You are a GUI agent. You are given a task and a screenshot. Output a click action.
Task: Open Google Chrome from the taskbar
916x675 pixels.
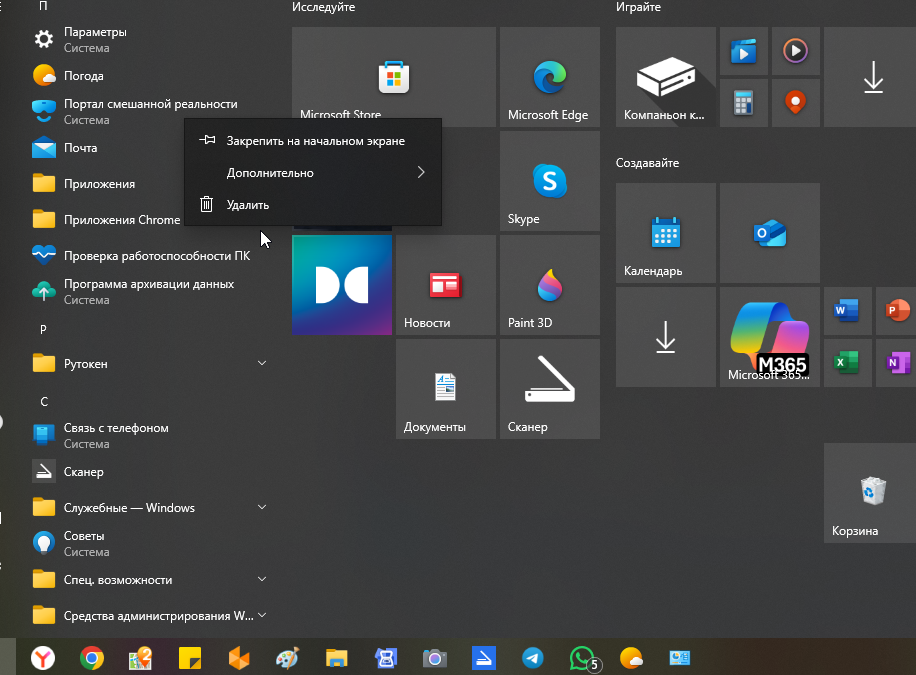[x=92, y=658]
